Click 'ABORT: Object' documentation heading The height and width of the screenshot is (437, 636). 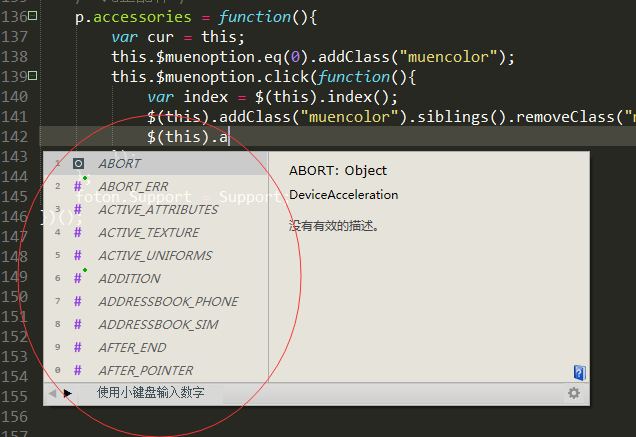tap(337, 170)
